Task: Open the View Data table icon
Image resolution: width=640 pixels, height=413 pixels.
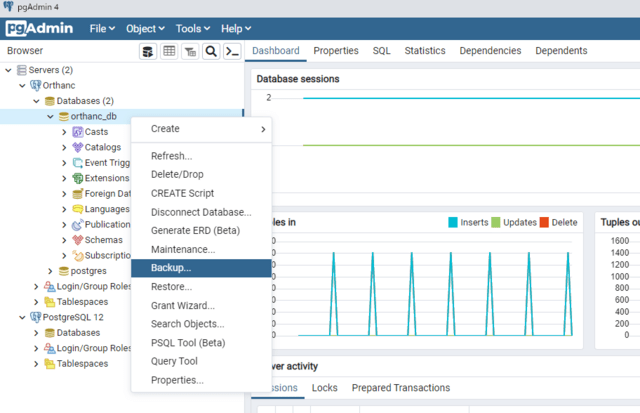Action: tap(169, 51)
